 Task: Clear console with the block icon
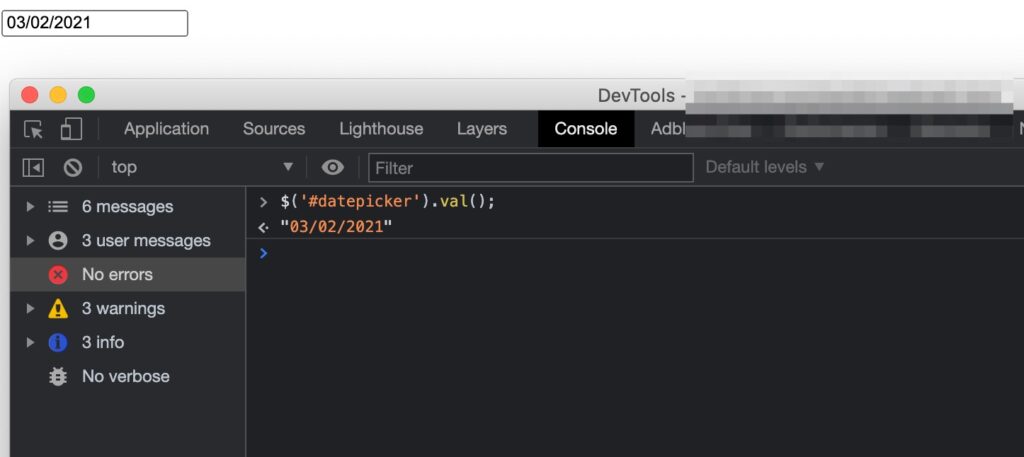click(73, 167)
